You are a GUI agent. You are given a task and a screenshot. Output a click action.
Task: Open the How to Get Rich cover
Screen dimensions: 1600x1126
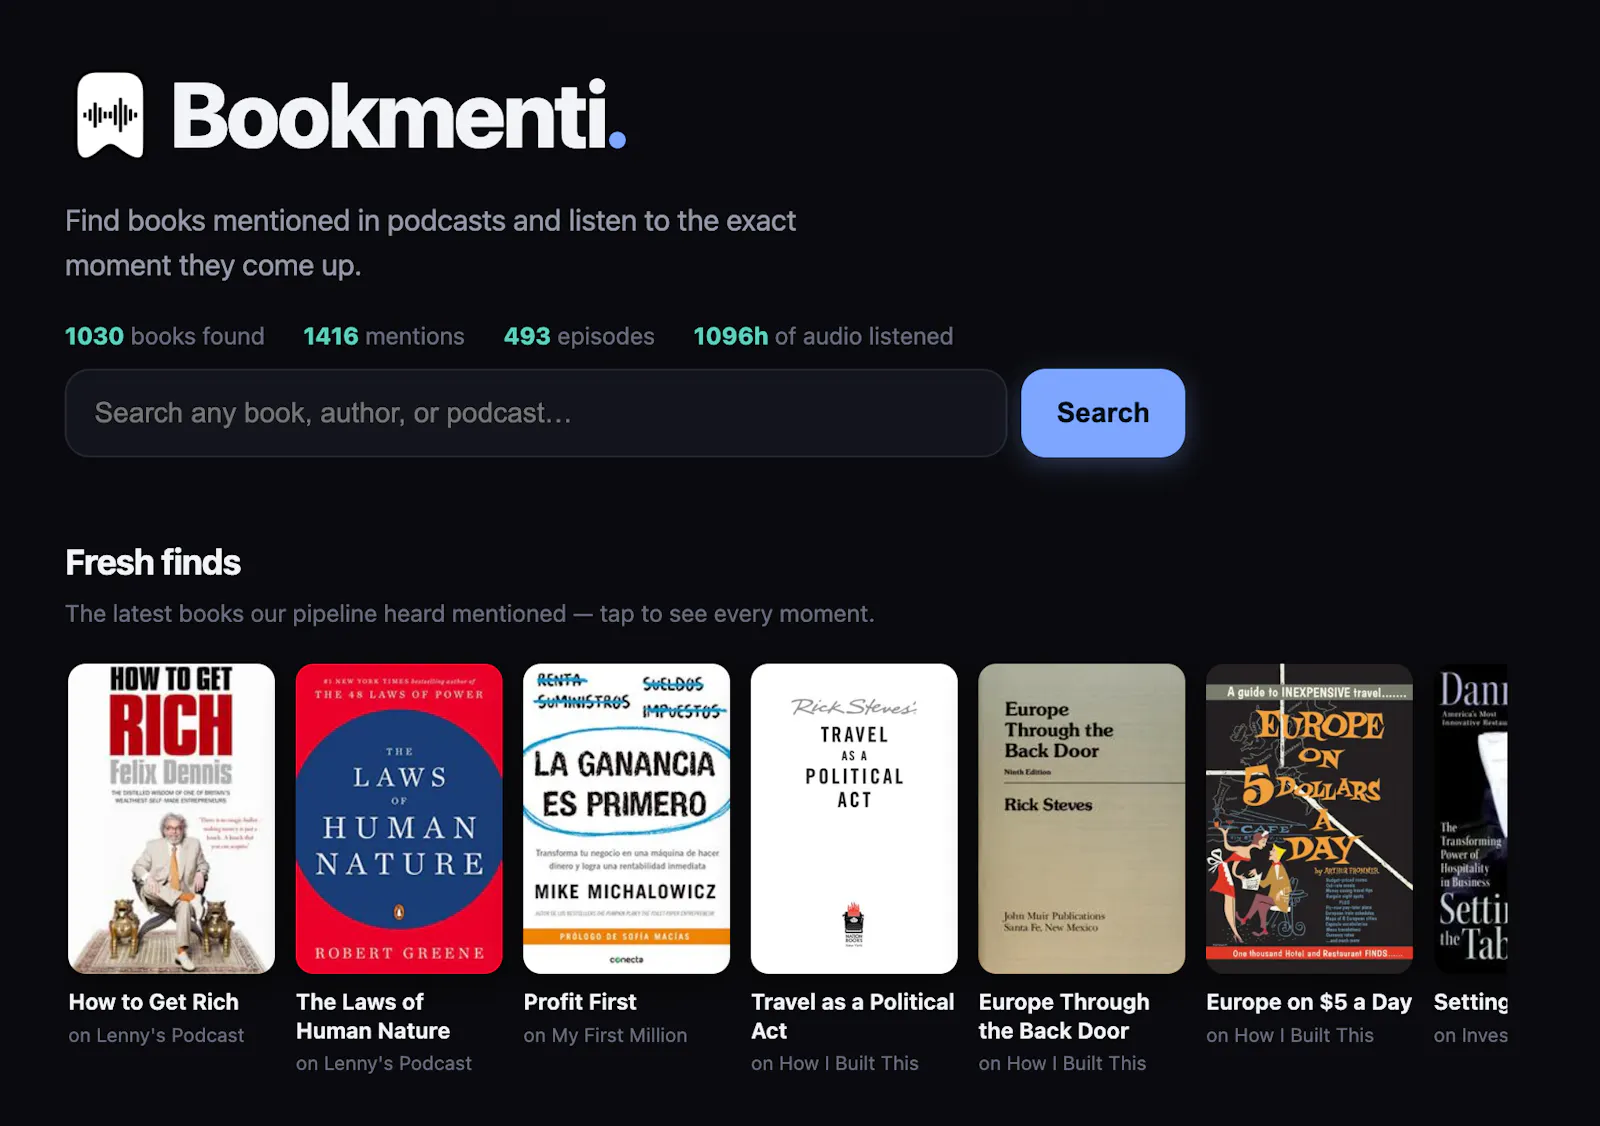pyautogui.click(x=171, y=818)
